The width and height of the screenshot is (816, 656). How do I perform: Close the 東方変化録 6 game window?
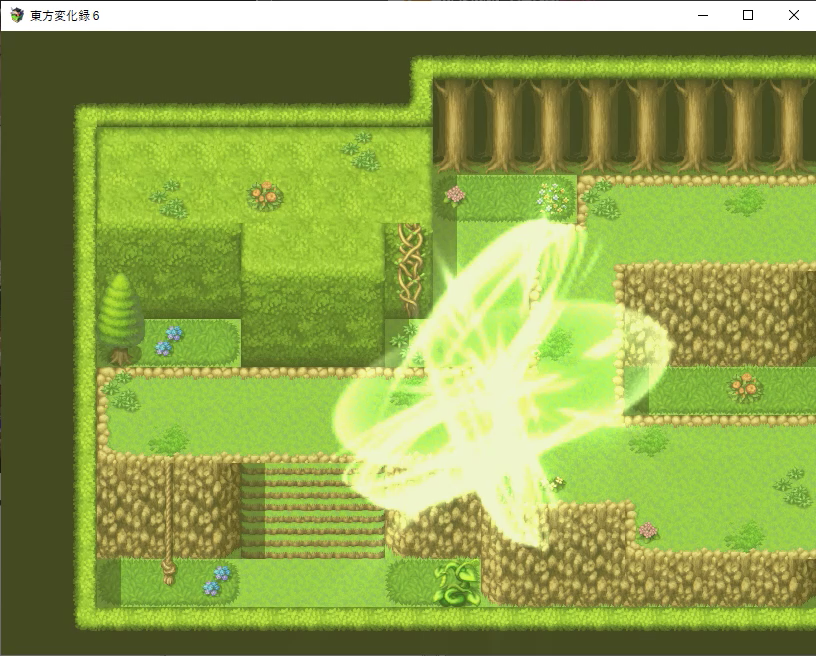793,16
